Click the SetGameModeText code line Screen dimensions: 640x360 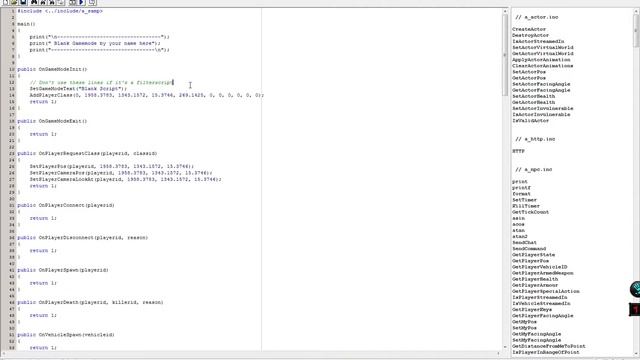tap(78, 89)
